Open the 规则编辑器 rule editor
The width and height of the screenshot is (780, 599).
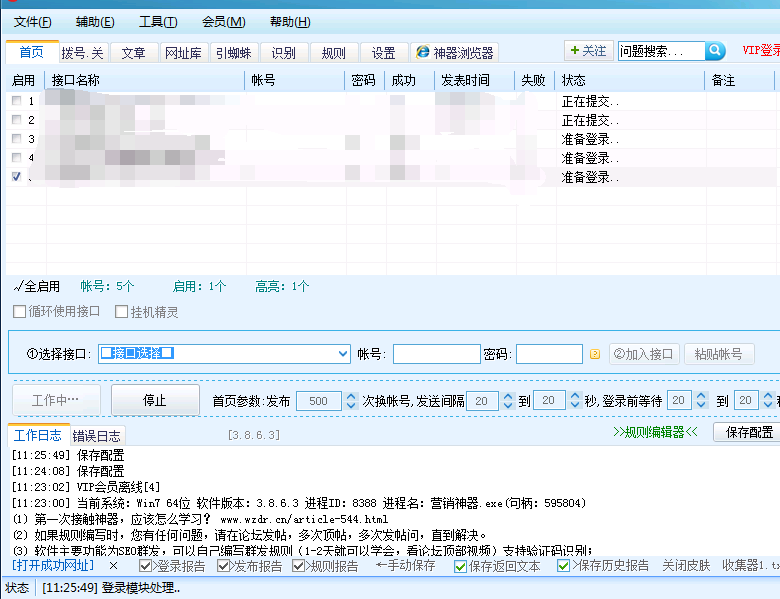[x=655, y=432]
